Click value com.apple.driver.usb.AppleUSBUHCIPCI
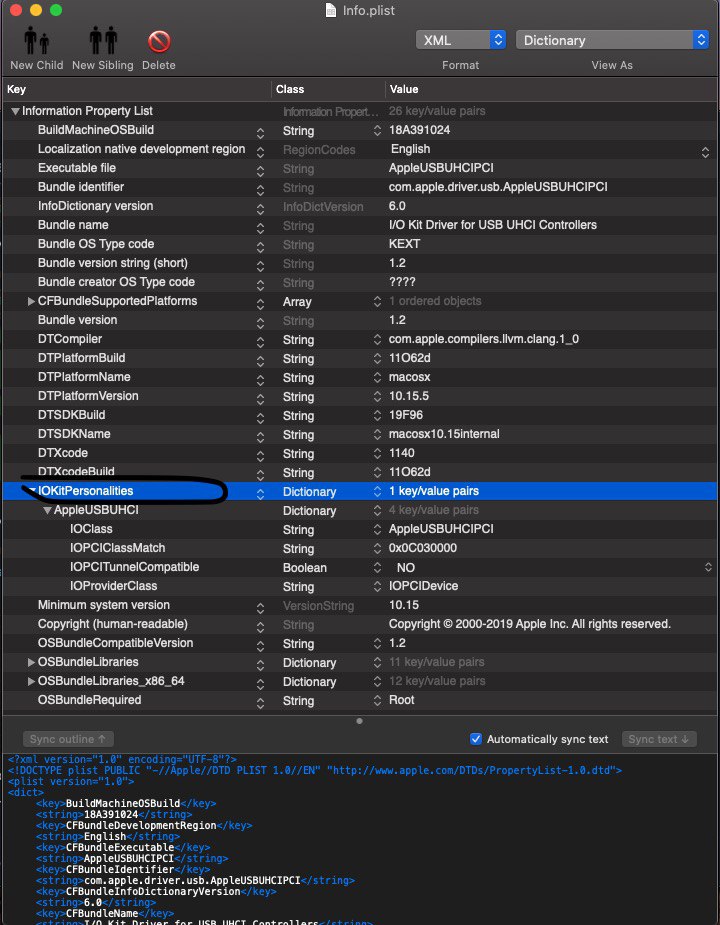Viewport: 720px width, 925px height. 498,187
